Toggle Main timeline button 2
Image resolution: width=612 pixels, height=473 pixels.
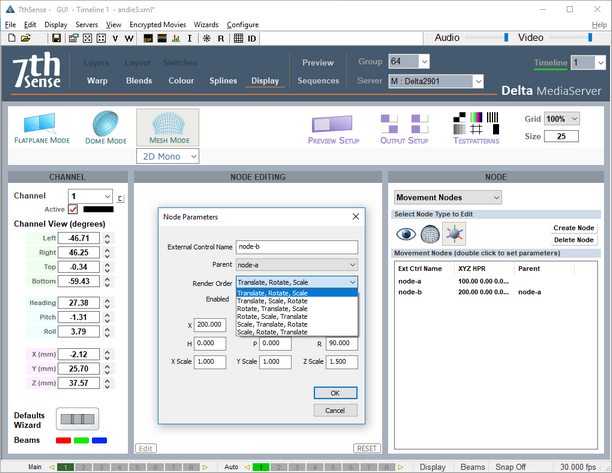pyautogui.click(x=84, y=467)
